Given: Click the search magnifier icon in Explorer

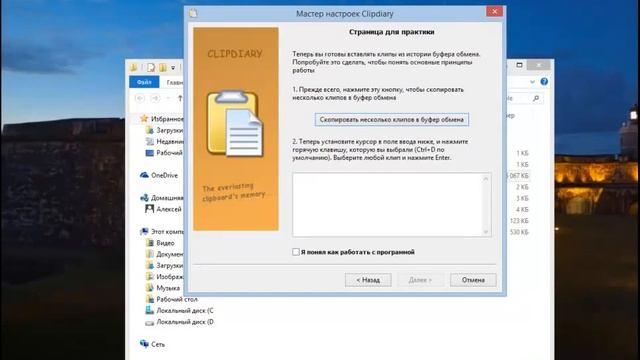Looking at the screenshot, I should coord(536,98).
